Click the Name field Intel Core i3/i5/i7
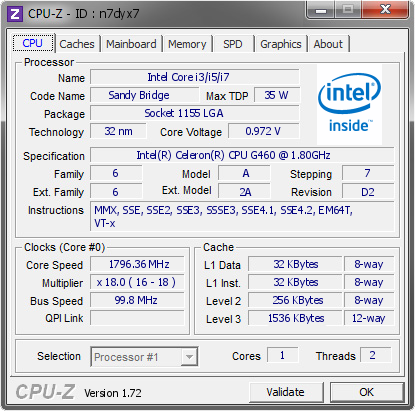This screenshot has height=411, width=415. (x=195, y=77)
